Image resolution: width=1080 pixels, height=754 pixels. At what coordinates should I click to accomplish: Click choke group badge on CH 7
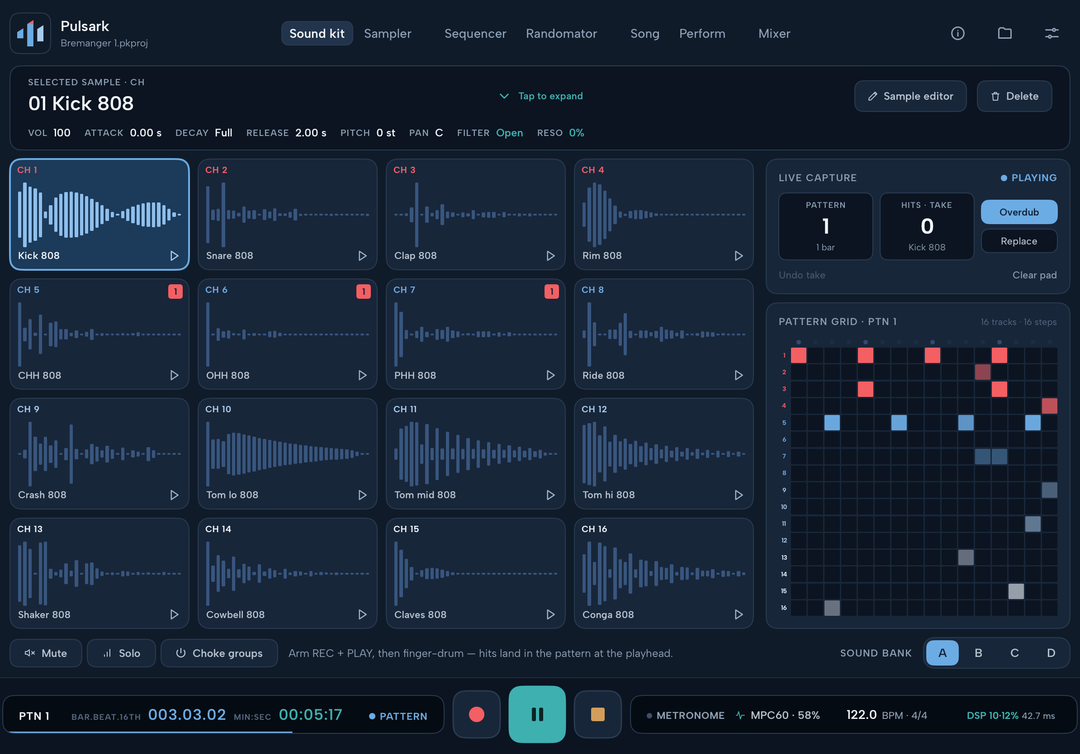[x=552, y=291]
